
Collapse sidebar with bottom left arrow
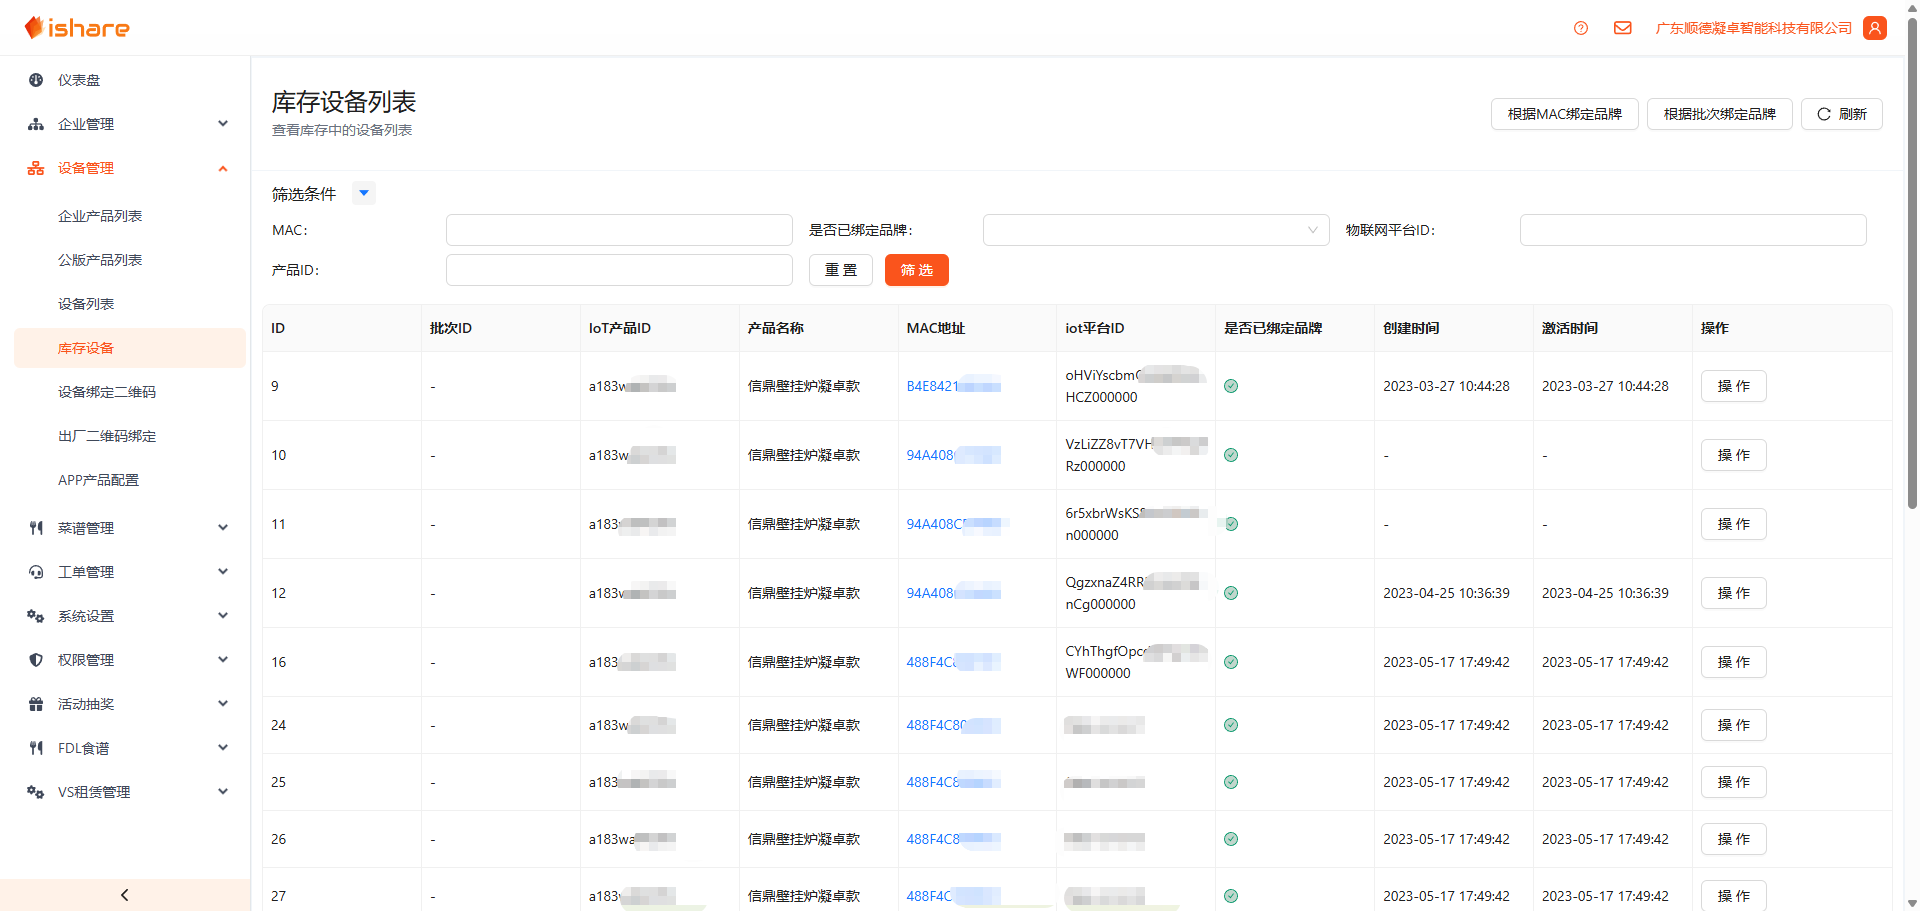pos(124,895)
